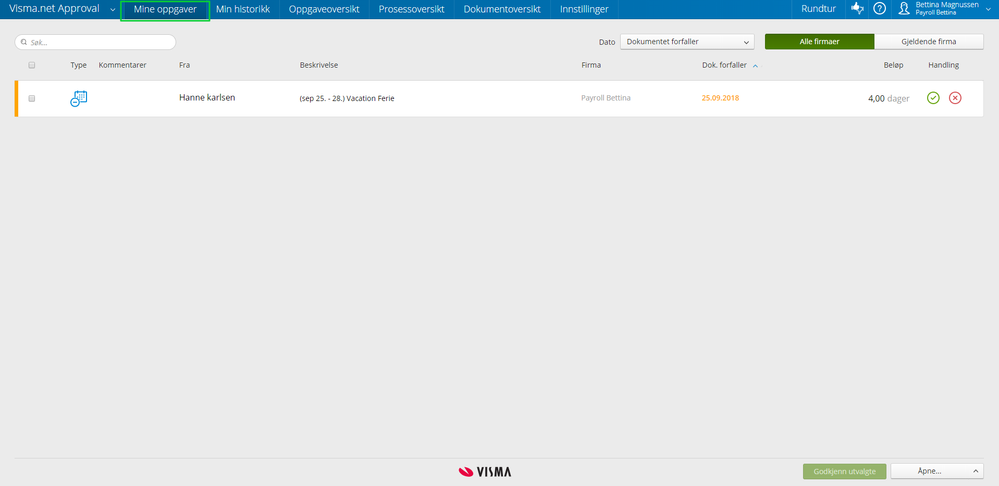Select Alle firmaer filter
Screen dimensions: 999x486
819,41
